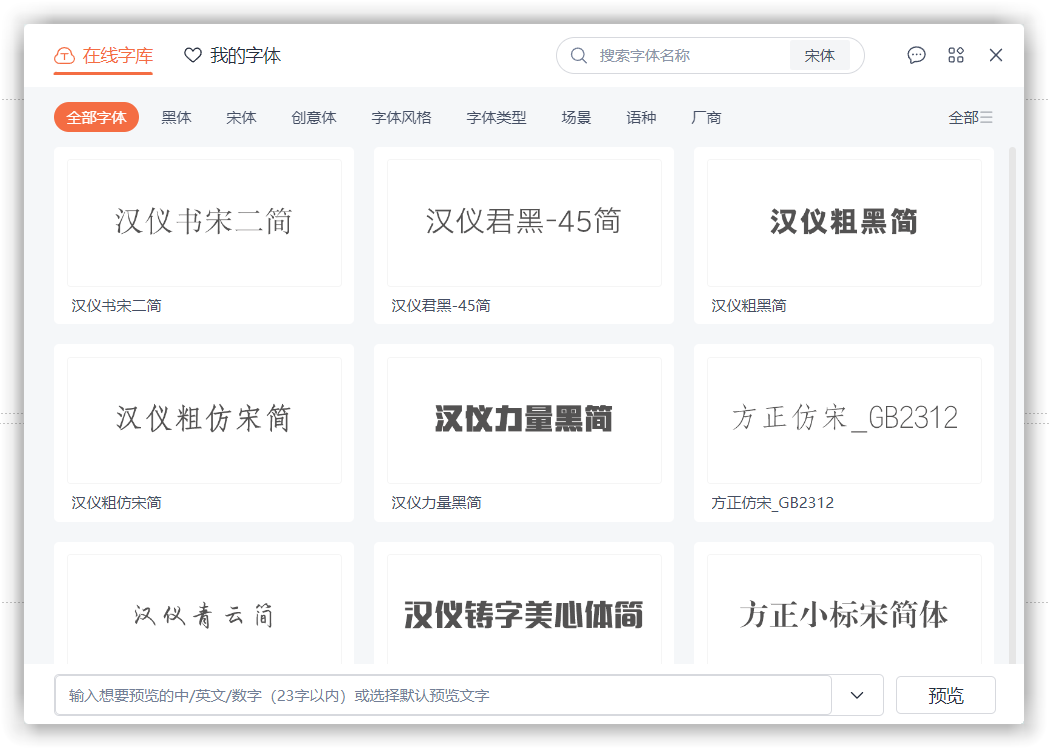Select the 汉仪铸字美心体简 font preview
1049x749 pixels.
[x=524, y=609]
